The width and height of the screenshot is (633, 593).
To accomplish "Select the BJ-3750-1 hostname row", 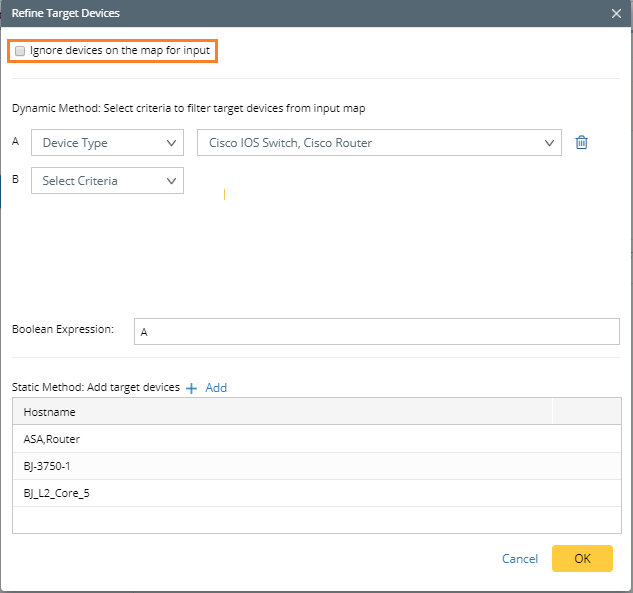I will coord(316,466).
